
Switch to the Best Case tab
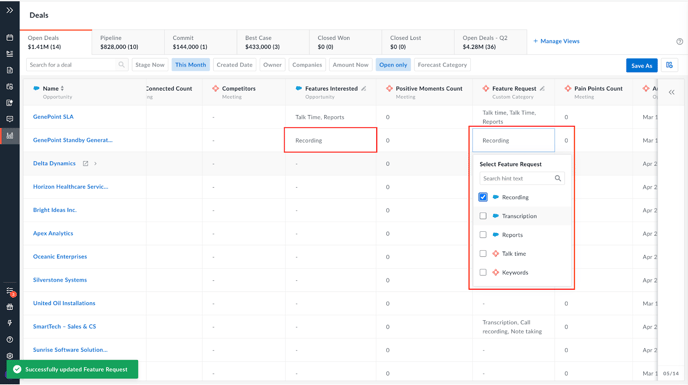click(273, 42)
